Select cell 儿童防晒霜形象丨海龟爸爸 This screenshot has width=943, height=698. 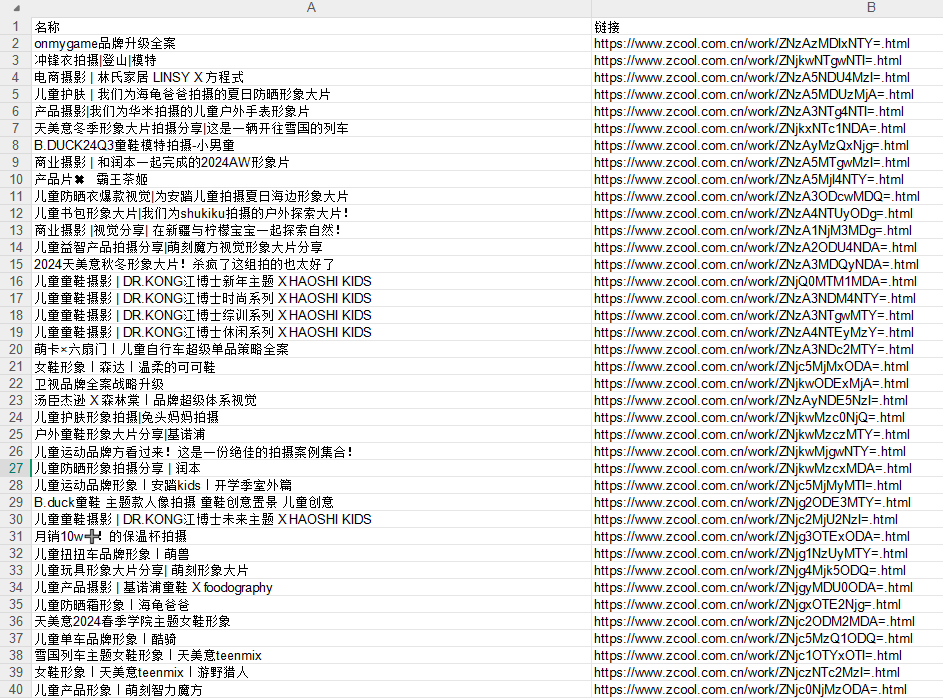(x=311, y=604)
